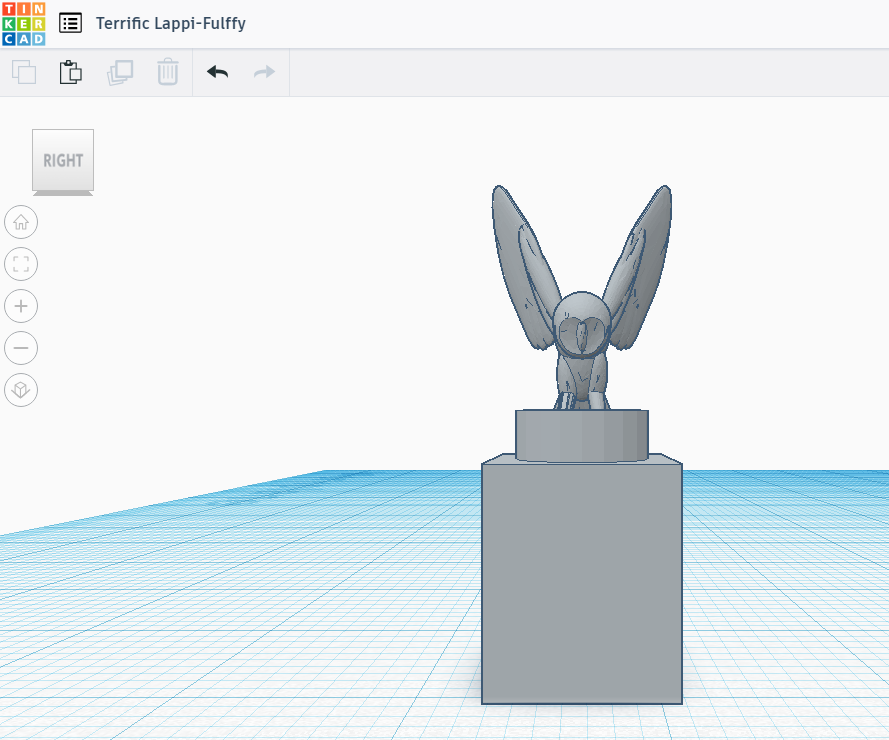Click the Home view icon
This screenshot has width=889, height=740.
point(21,222)
